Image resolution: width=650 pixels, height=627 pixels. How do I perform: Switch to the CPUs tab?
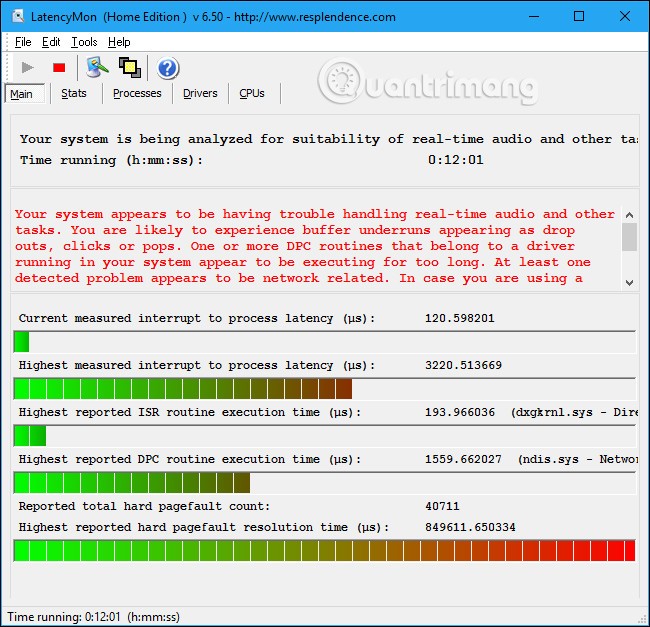pos(252,94)
